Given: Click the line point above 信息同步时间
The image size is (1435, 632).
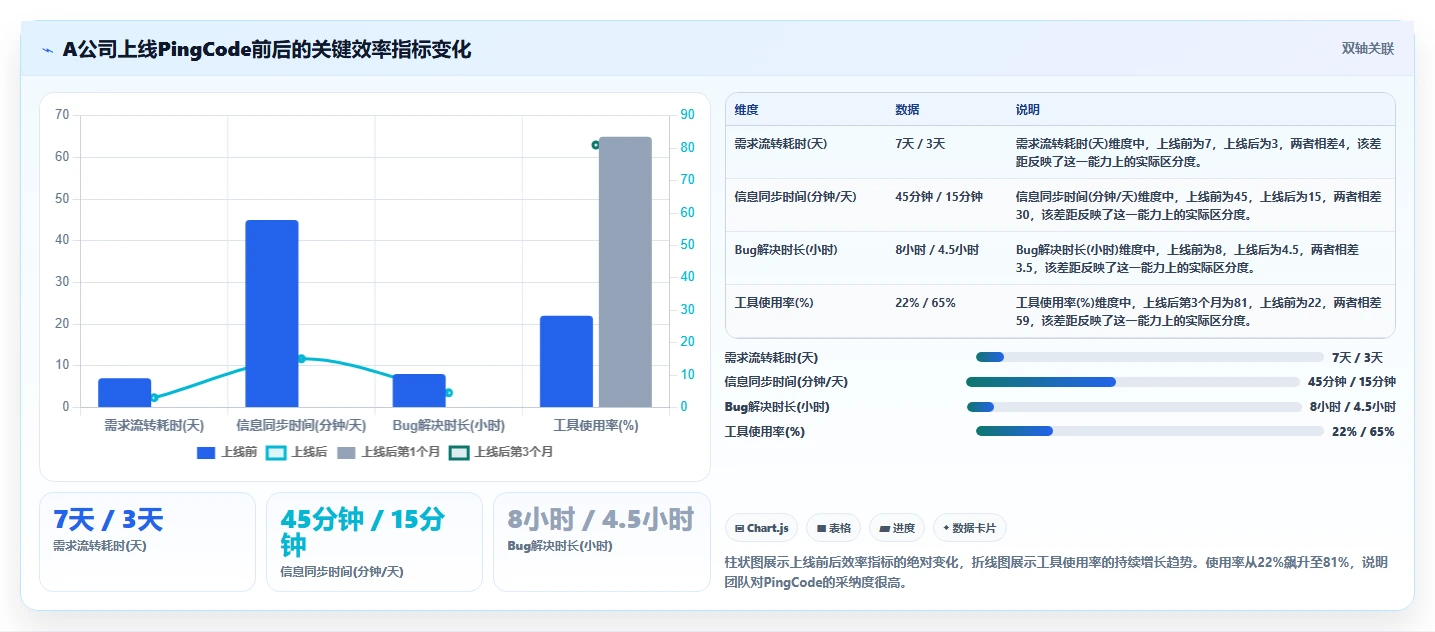Looking at the screenshot, I should point(301,358).
